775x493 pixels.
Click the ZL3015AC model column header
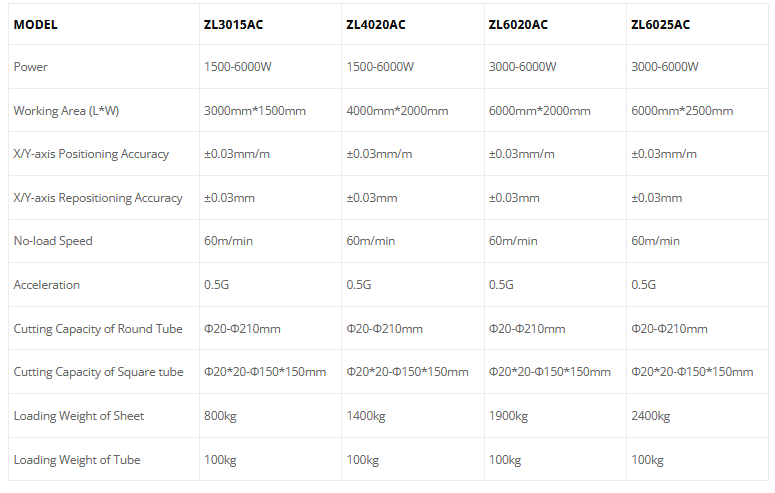pos(233,24)
